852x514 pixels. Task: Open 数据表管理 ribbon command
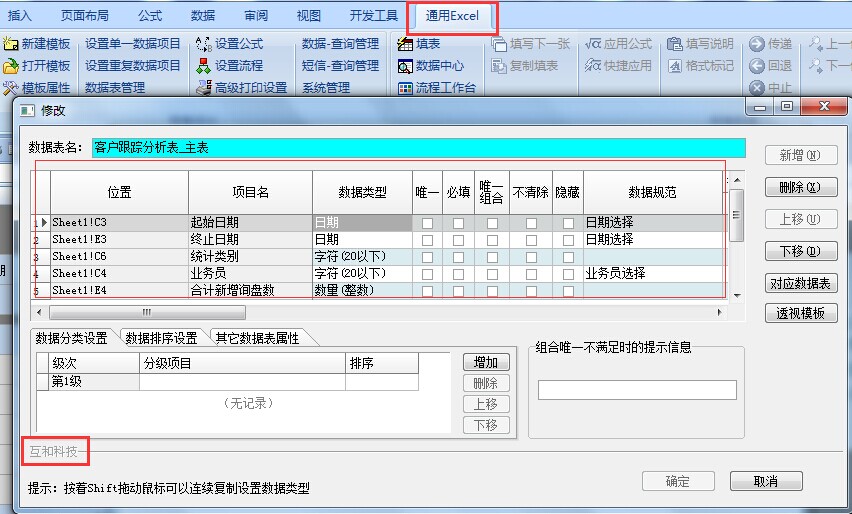click(x=115, y=87)
